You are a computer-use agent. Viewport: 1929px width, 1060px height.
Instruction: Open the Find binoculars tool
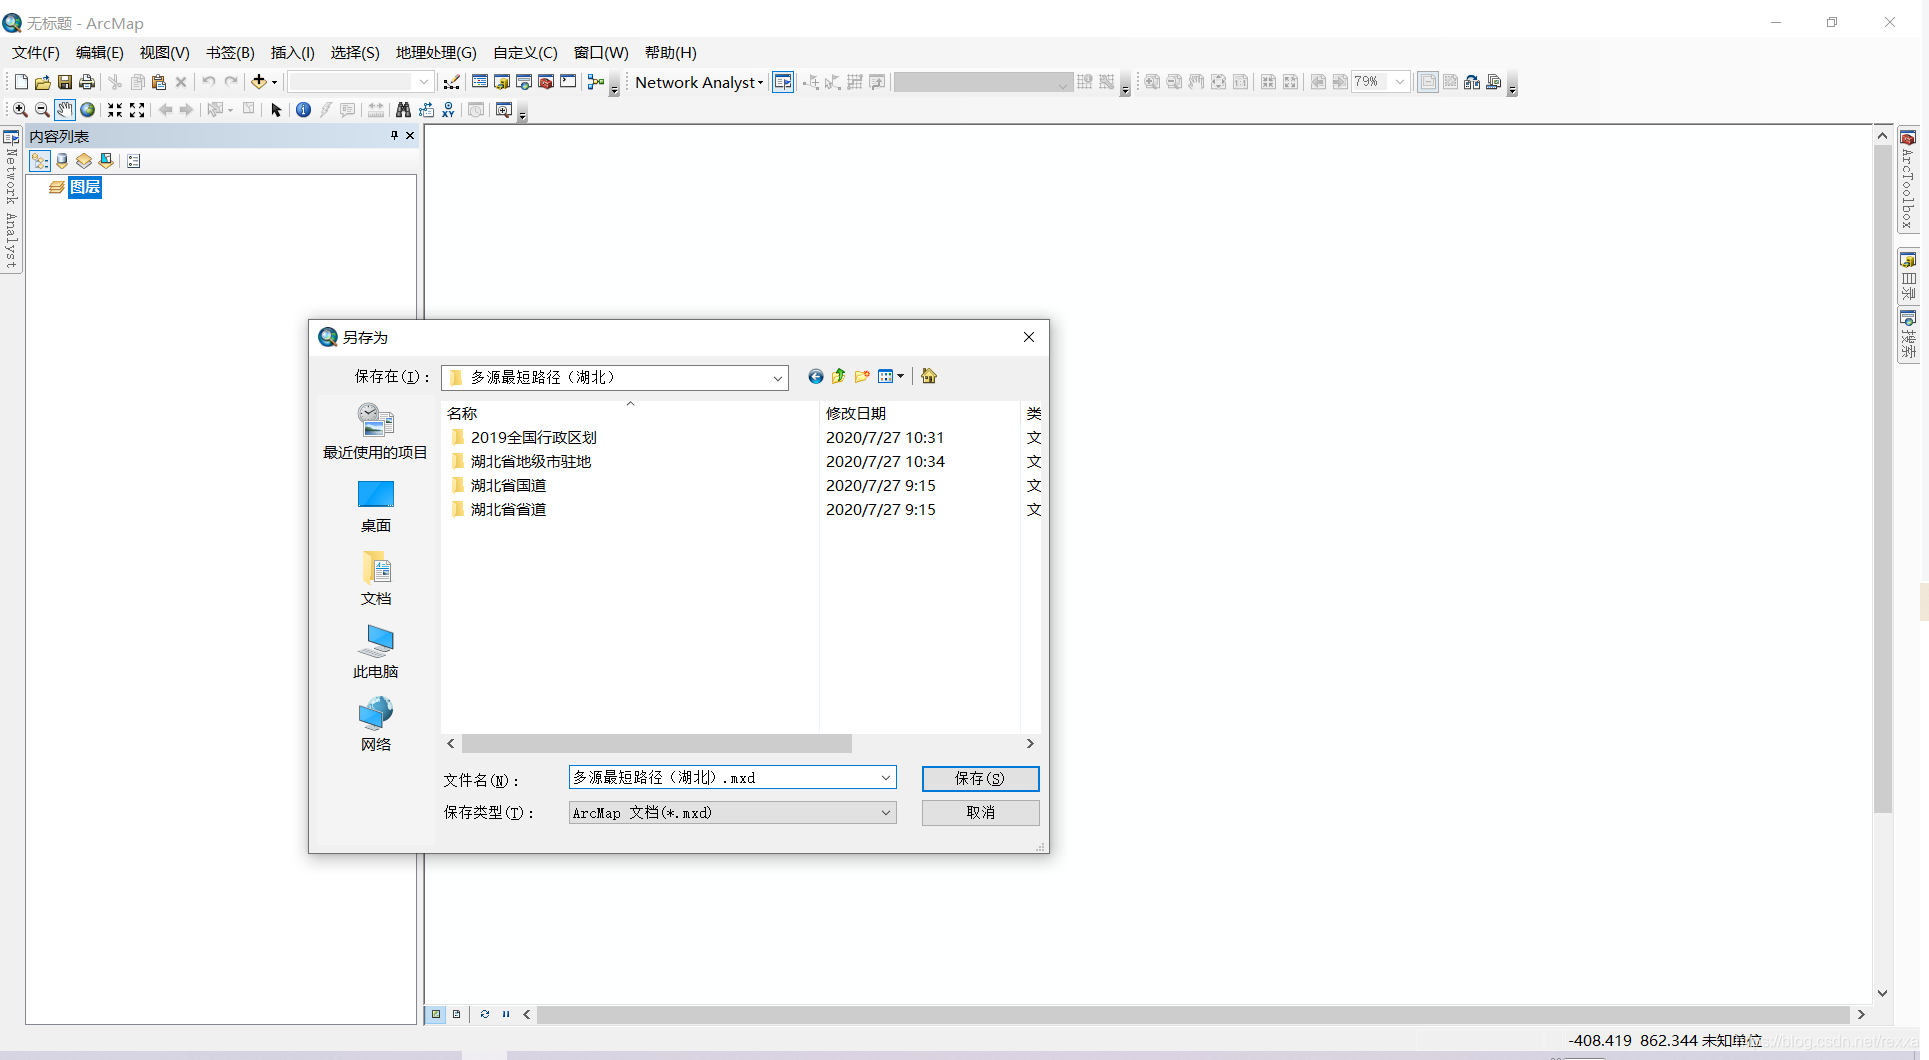coord(403,110)
